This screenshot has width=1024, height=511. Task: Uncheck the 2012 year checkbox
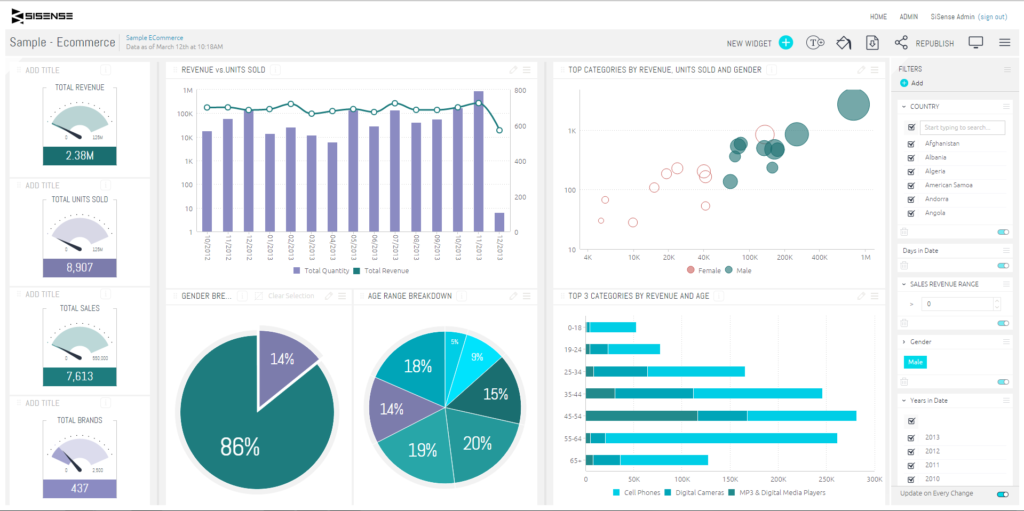pos(911,451)
